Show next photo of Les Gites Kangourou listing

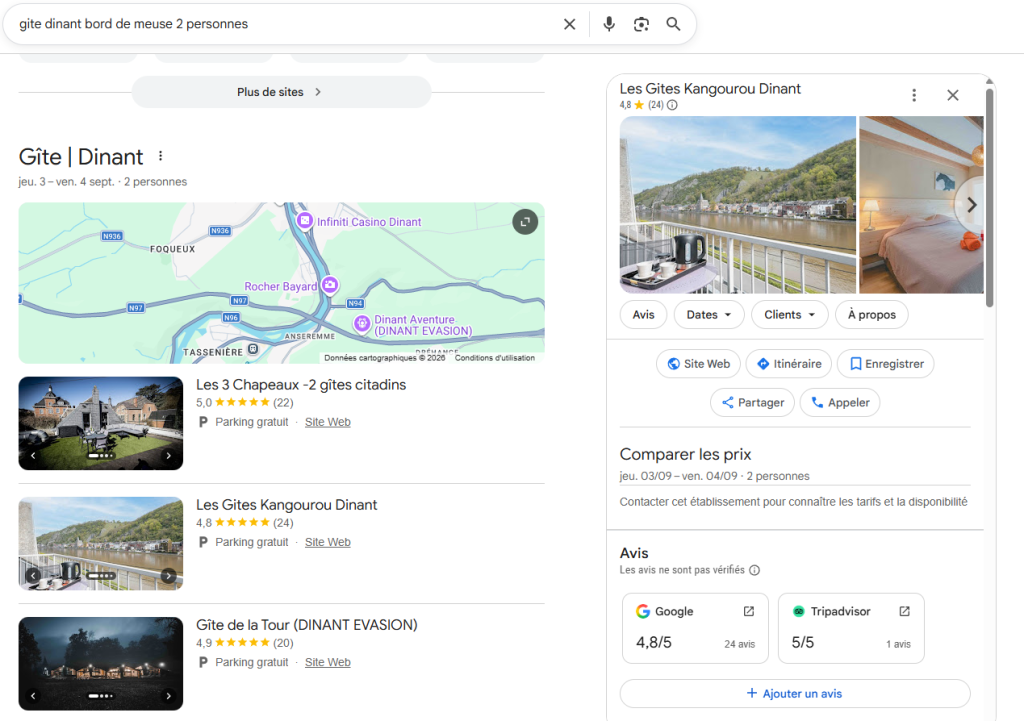click(168, 576)
